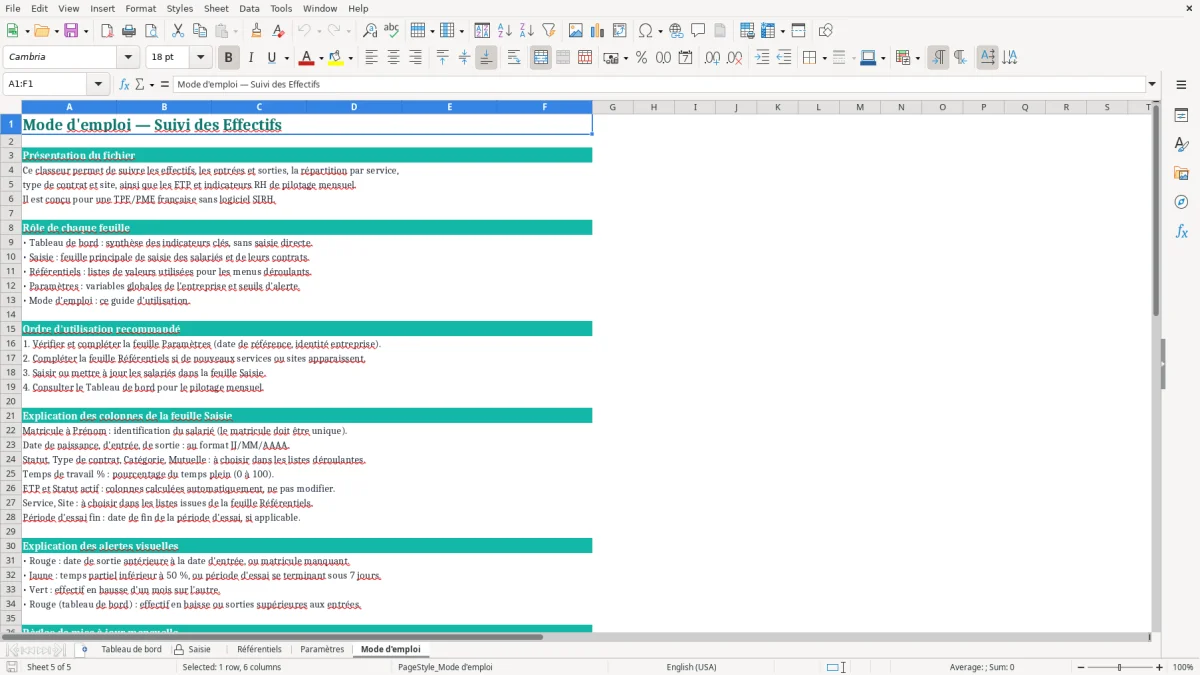Expand the formula bar

click(x=1152, y=84)
